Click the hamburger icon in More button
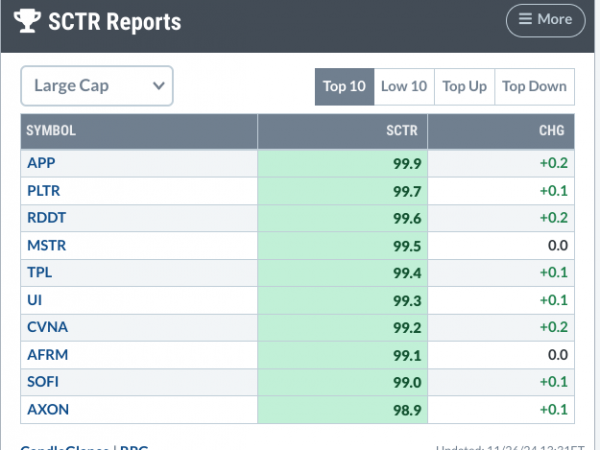600x450 pixels. tap(525, 19)
